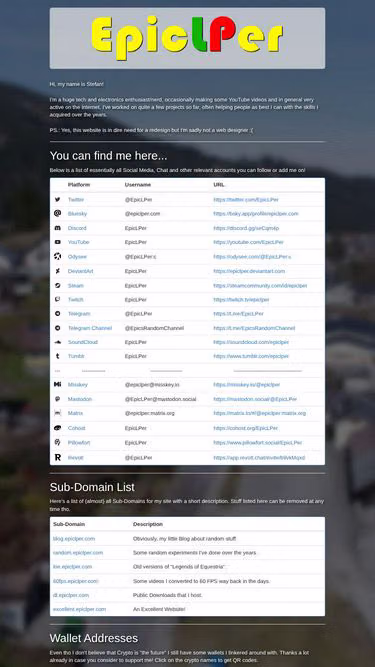Click the Discord logo icon

tap(57, 228)
